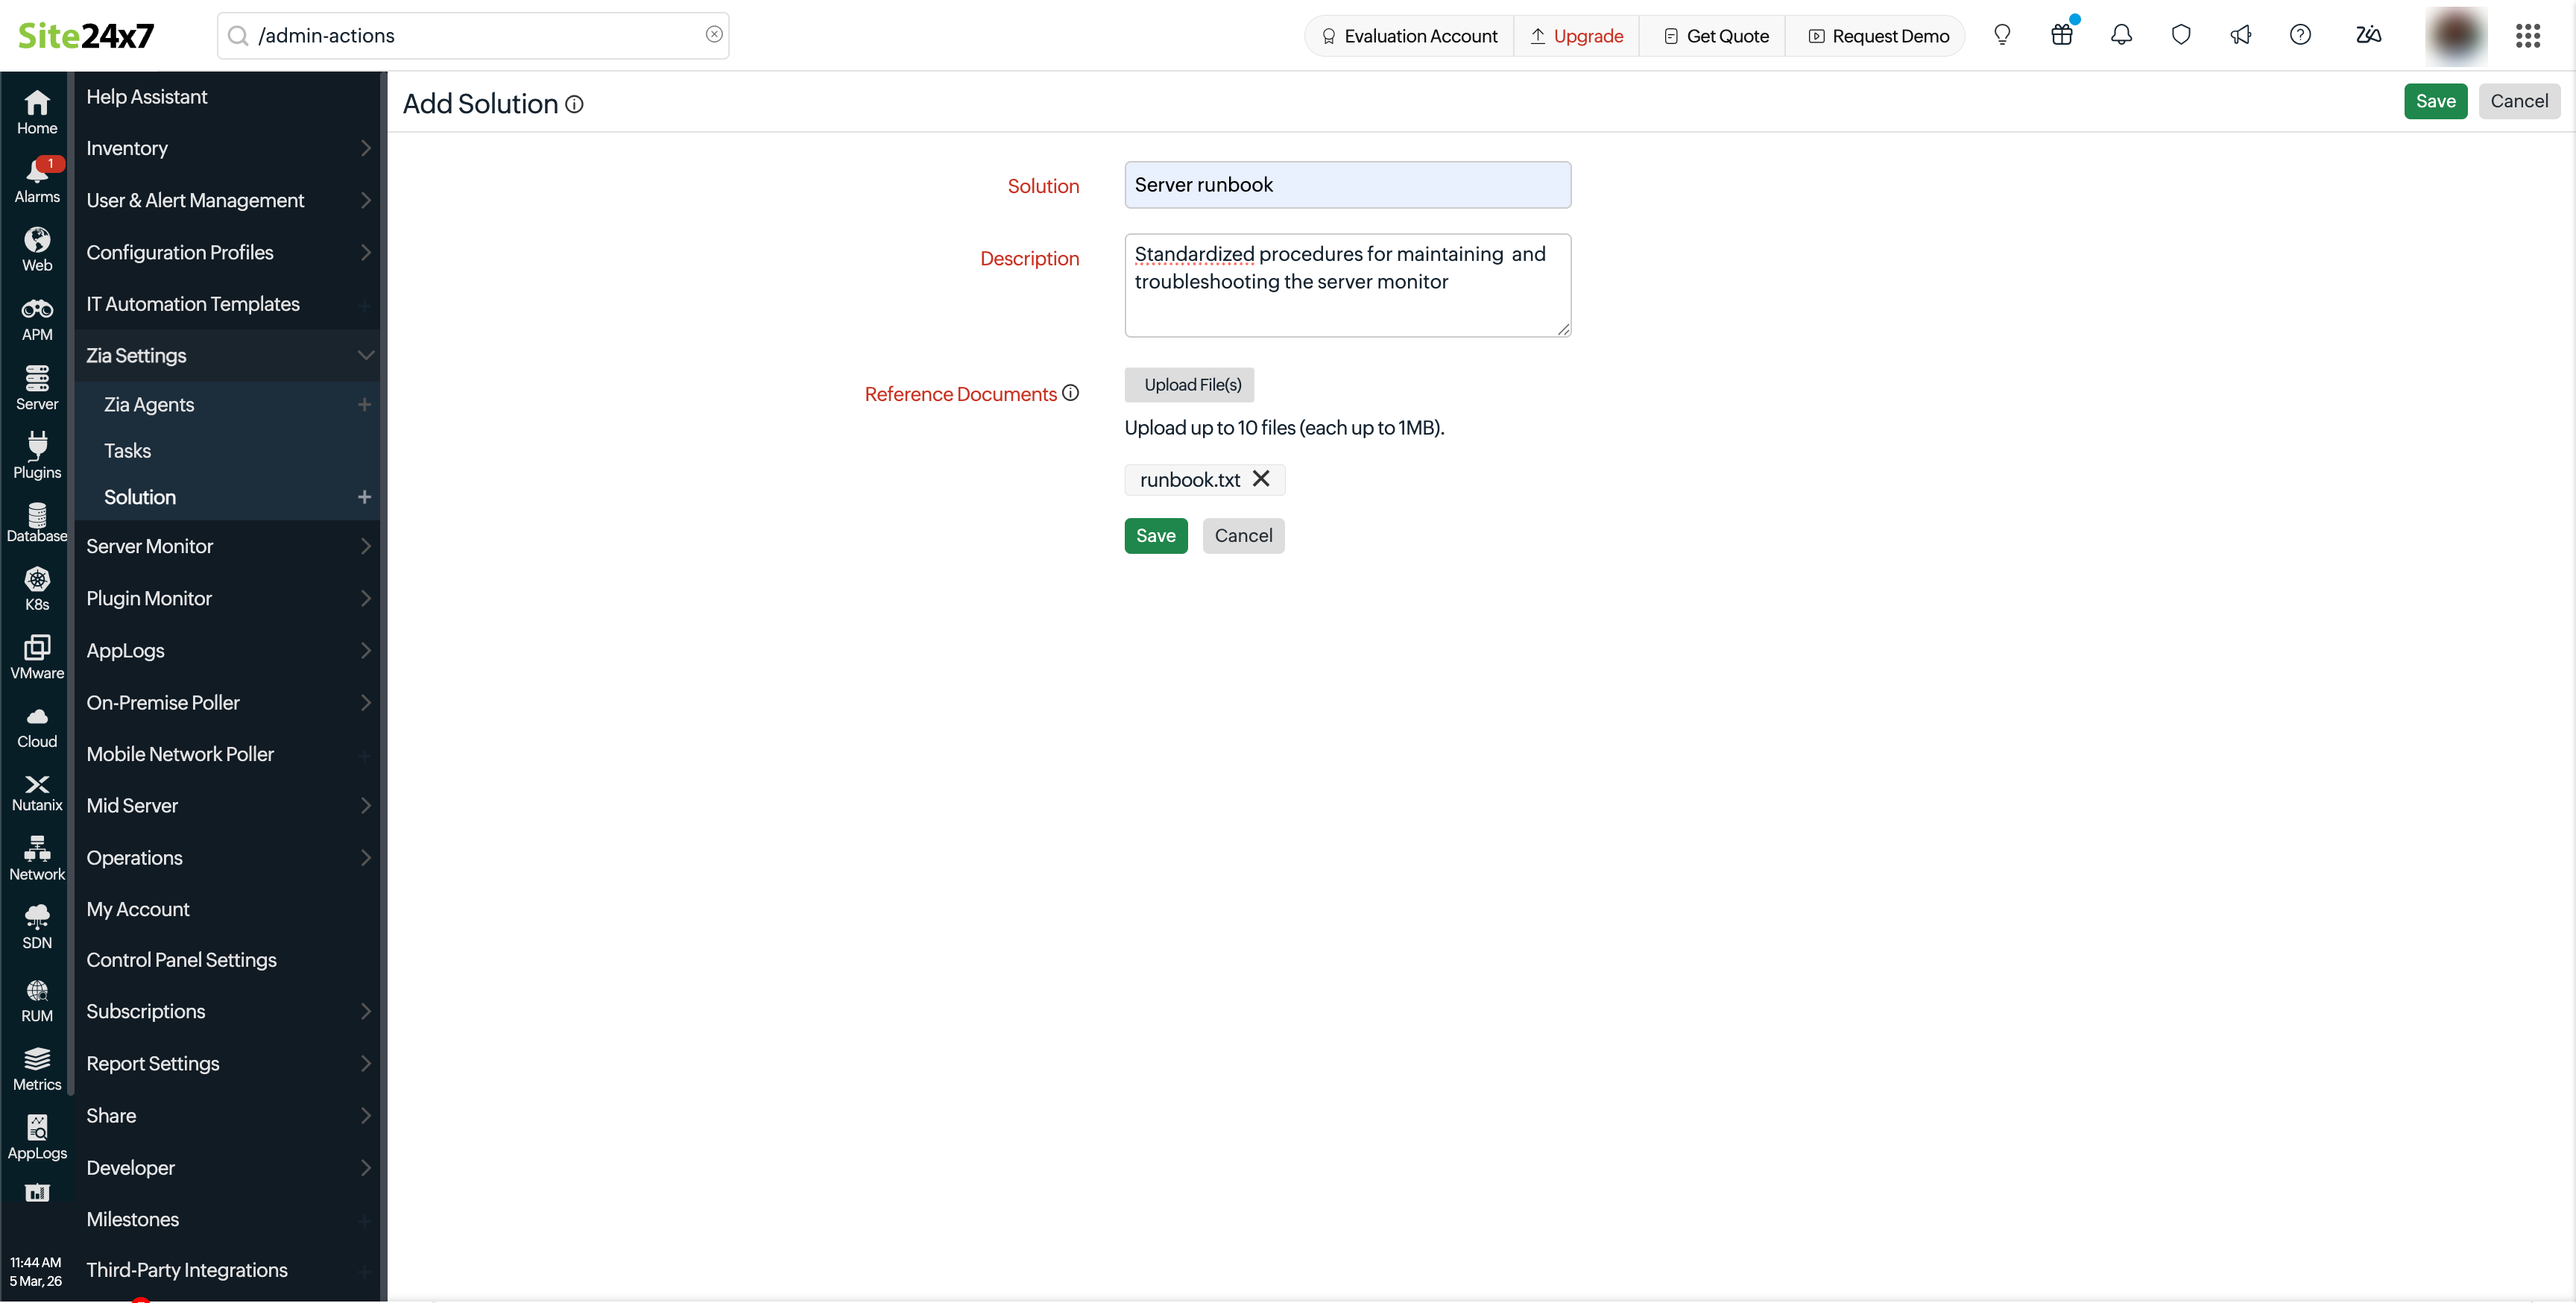This screenshot has height=1303, width=2576.
Task: Click the Description resize handle
Action: [1563, 329]
